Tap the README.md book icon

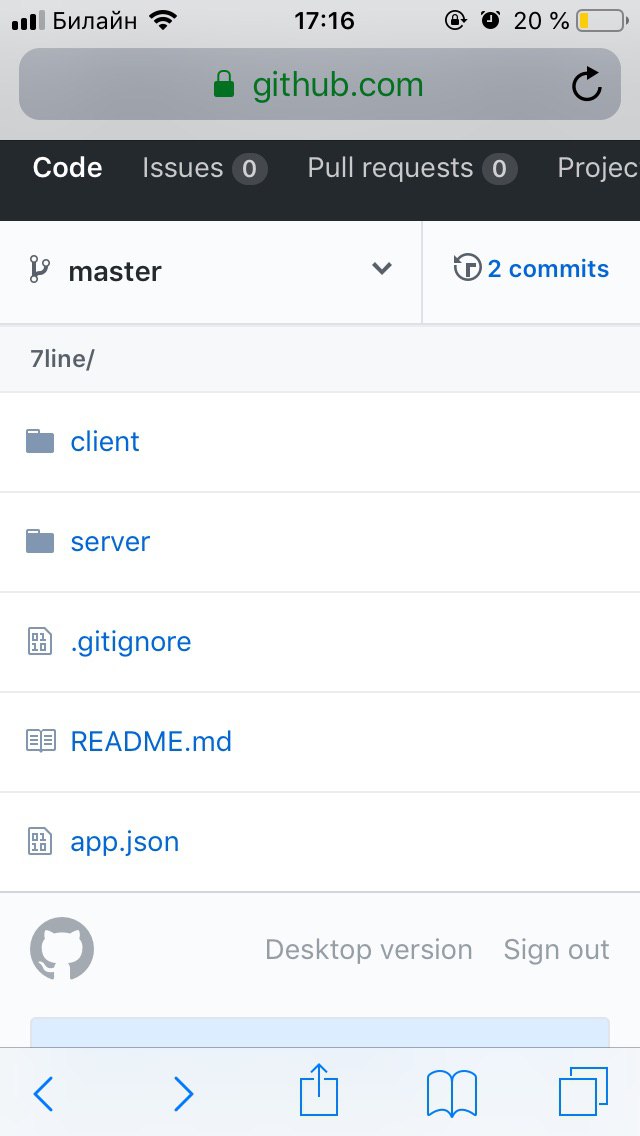tap(41, 740)
